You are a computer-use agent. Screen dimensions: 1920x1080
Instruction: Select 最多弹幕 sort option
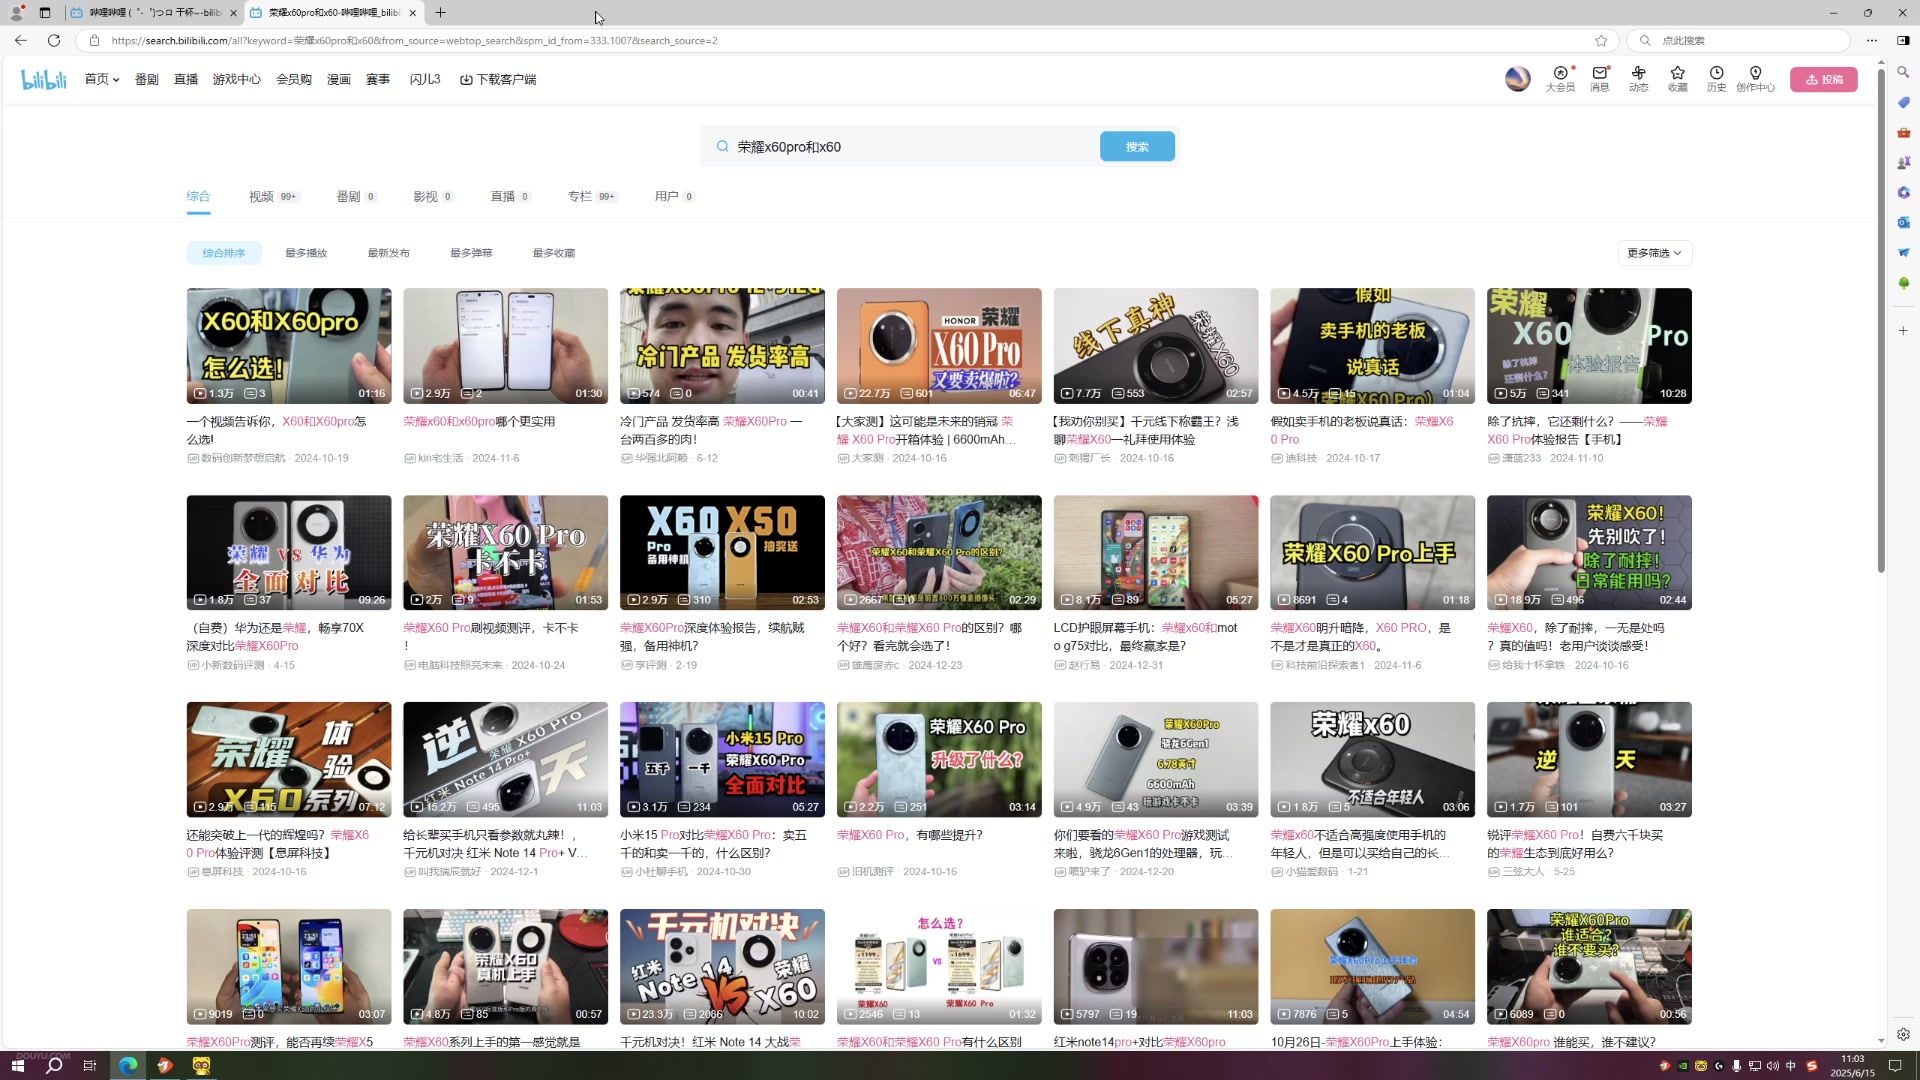click(x=471, y=253)
